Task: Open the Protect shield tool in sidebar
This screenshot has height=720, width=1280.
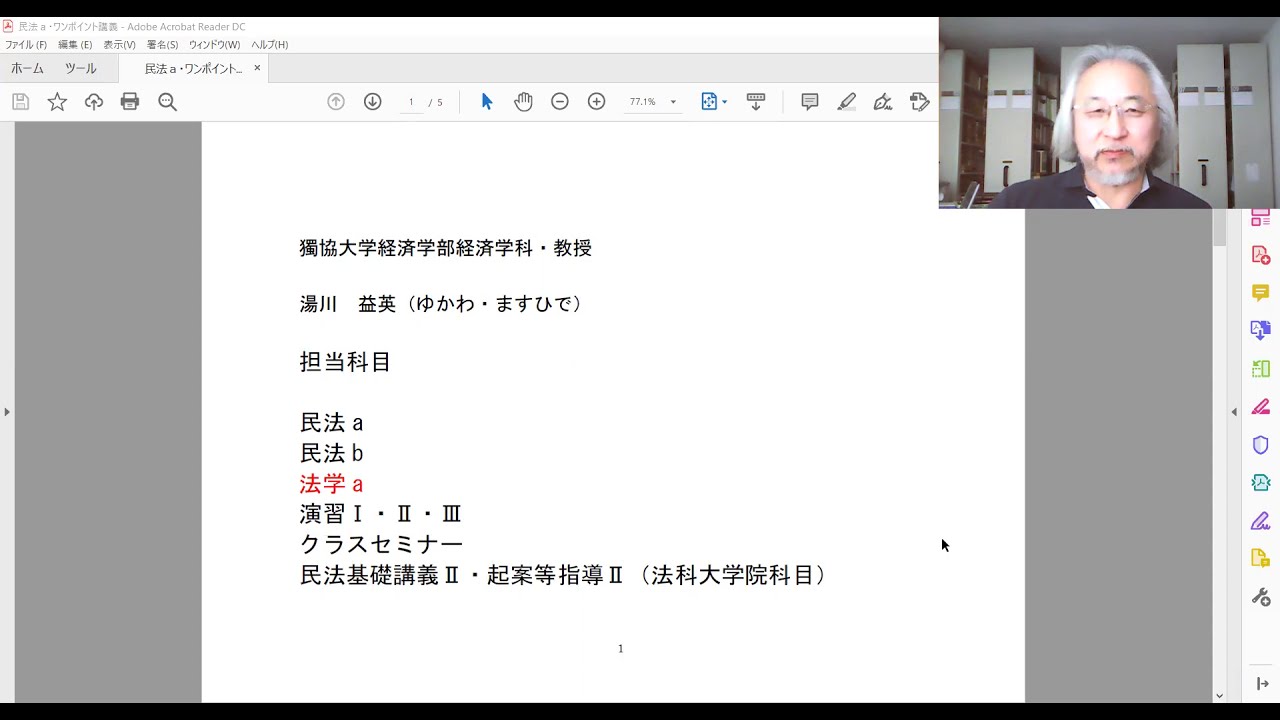Action: pyautogui.click(x=1261, y=445)
